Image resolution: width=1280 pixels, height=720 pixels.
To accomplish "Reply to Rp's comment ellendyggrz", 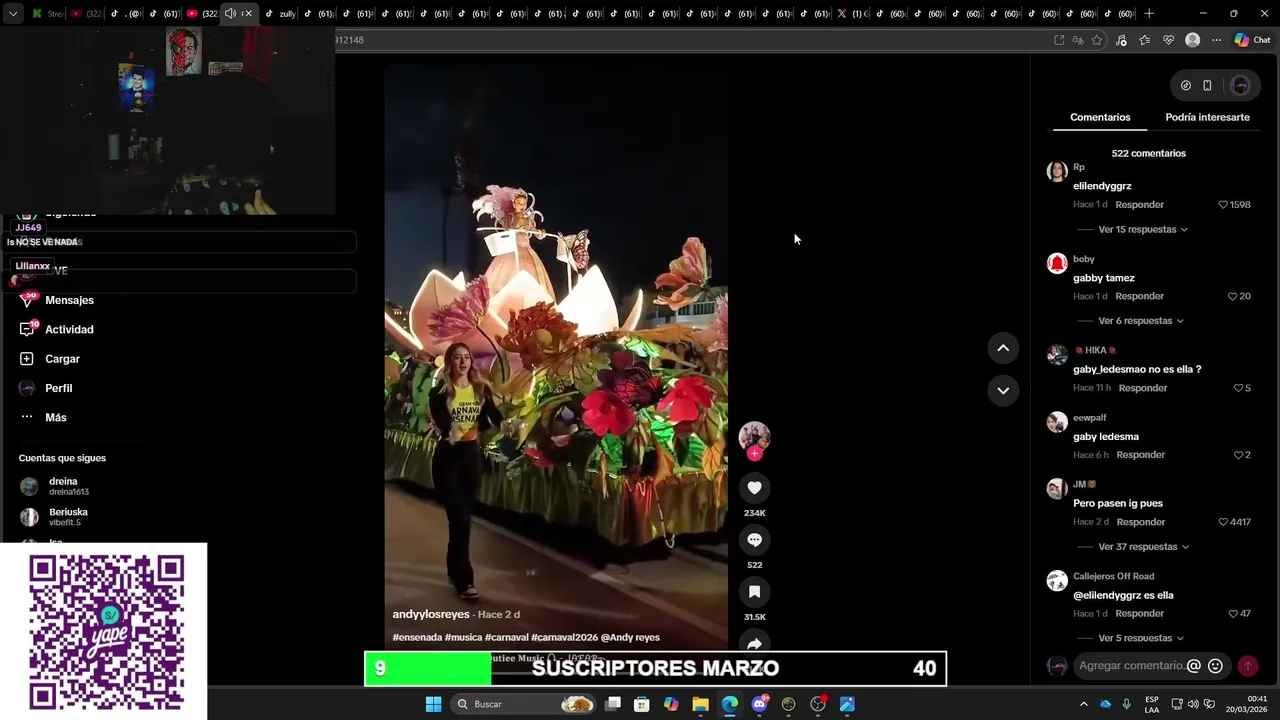I will click(1140, 205).
